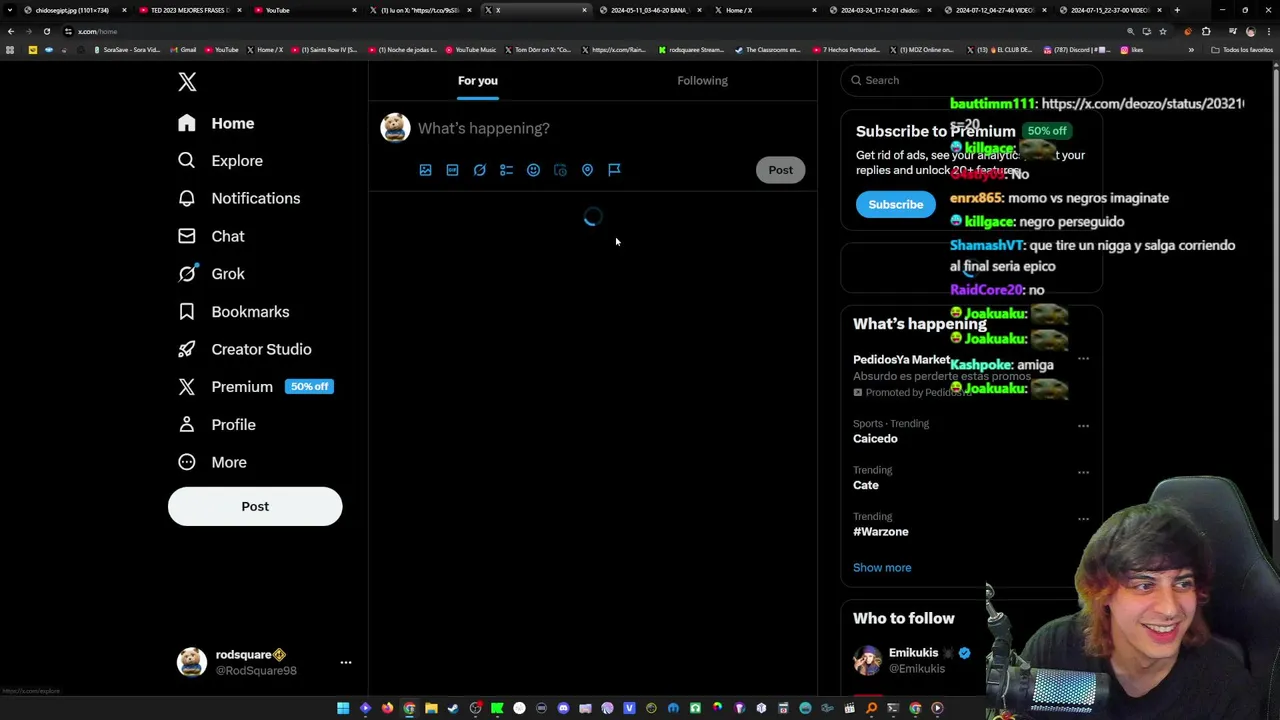1280x720 pixels.
Task: Open Steam from the taskbar
Action: 453,708
